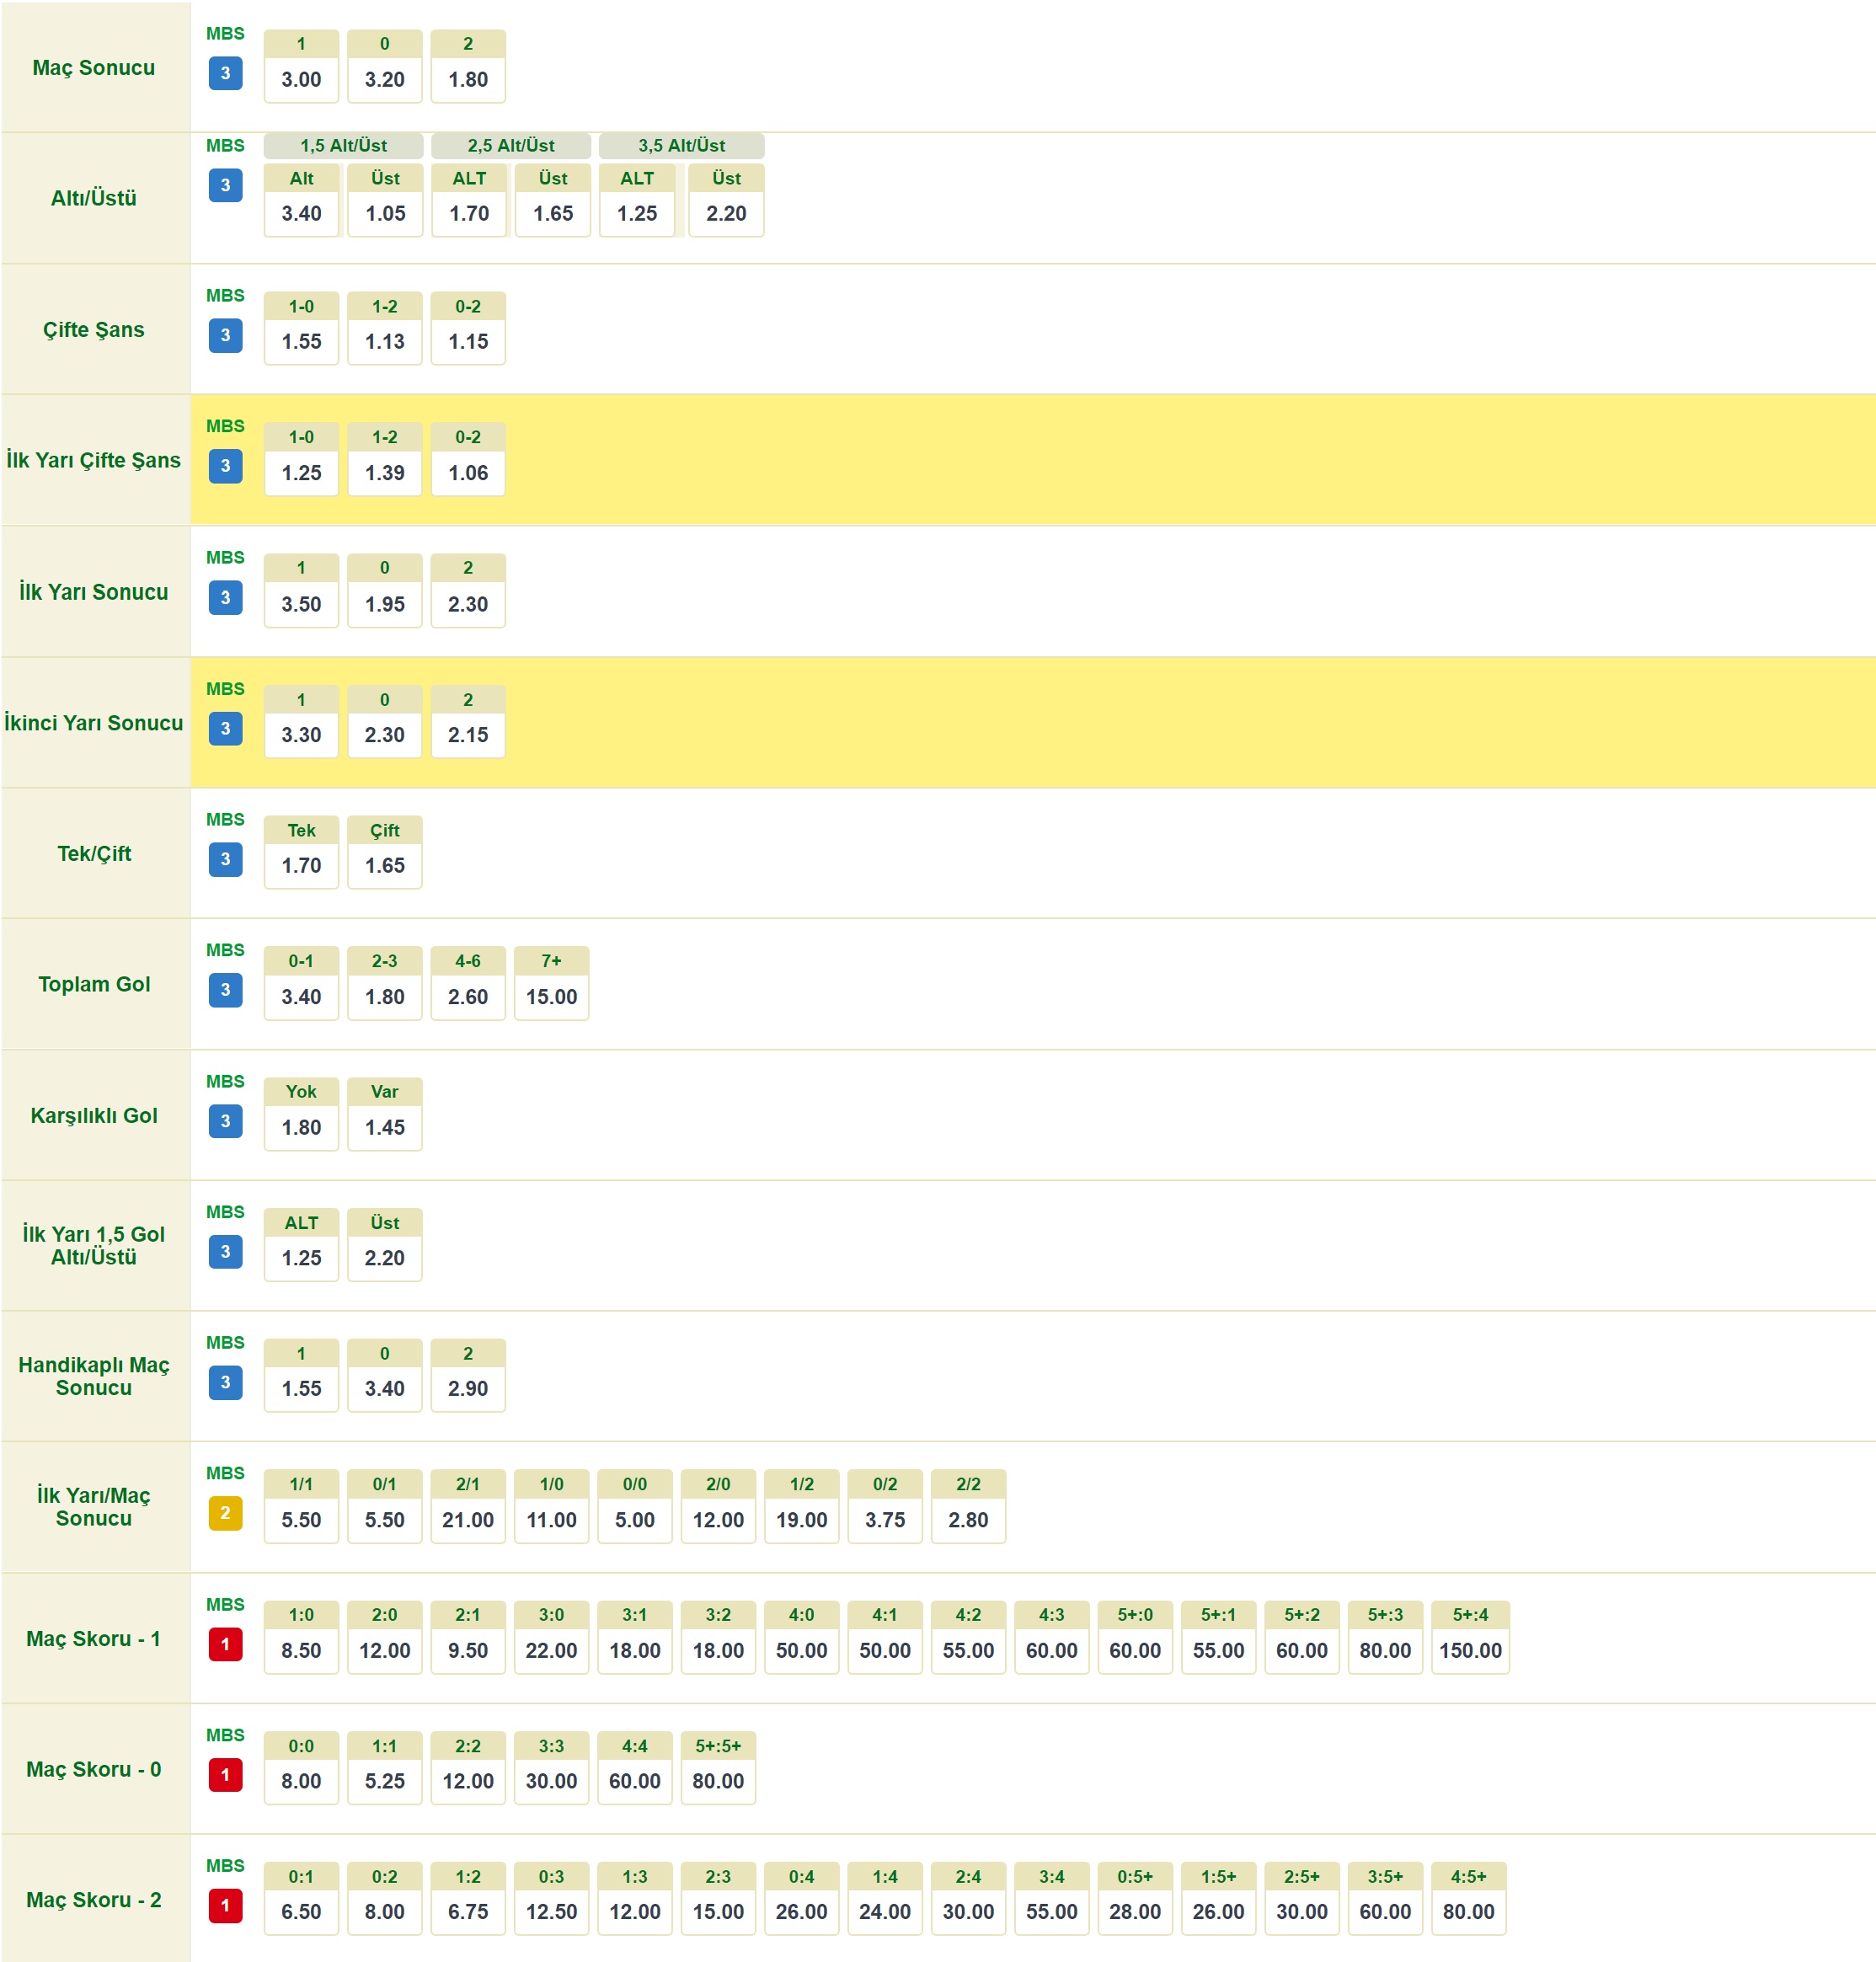Select the Maç Sonucu home win odds 3.00
The width and height of the screenshot is (1876, 1962).
click(301, 79)
